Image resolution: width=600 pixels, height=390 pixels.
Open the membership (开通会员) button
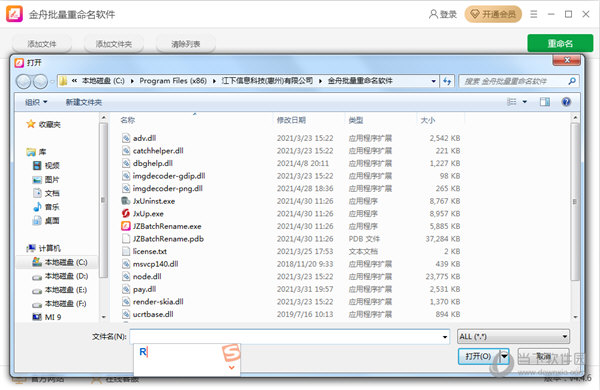pyautogui.click(x=493, y=14)
